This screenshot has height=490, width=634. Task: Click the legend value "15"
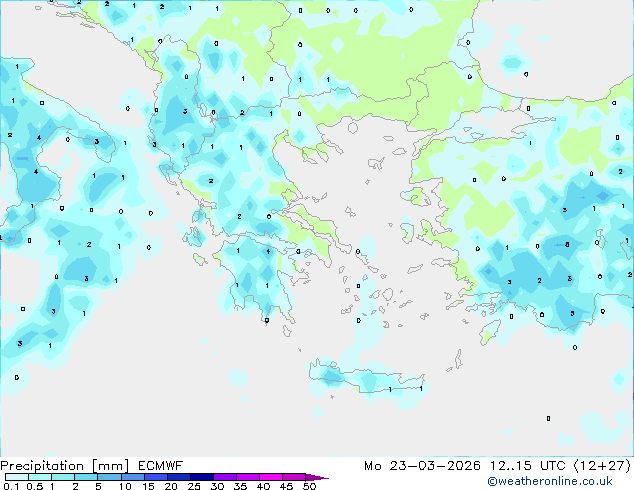pos(148,486)
